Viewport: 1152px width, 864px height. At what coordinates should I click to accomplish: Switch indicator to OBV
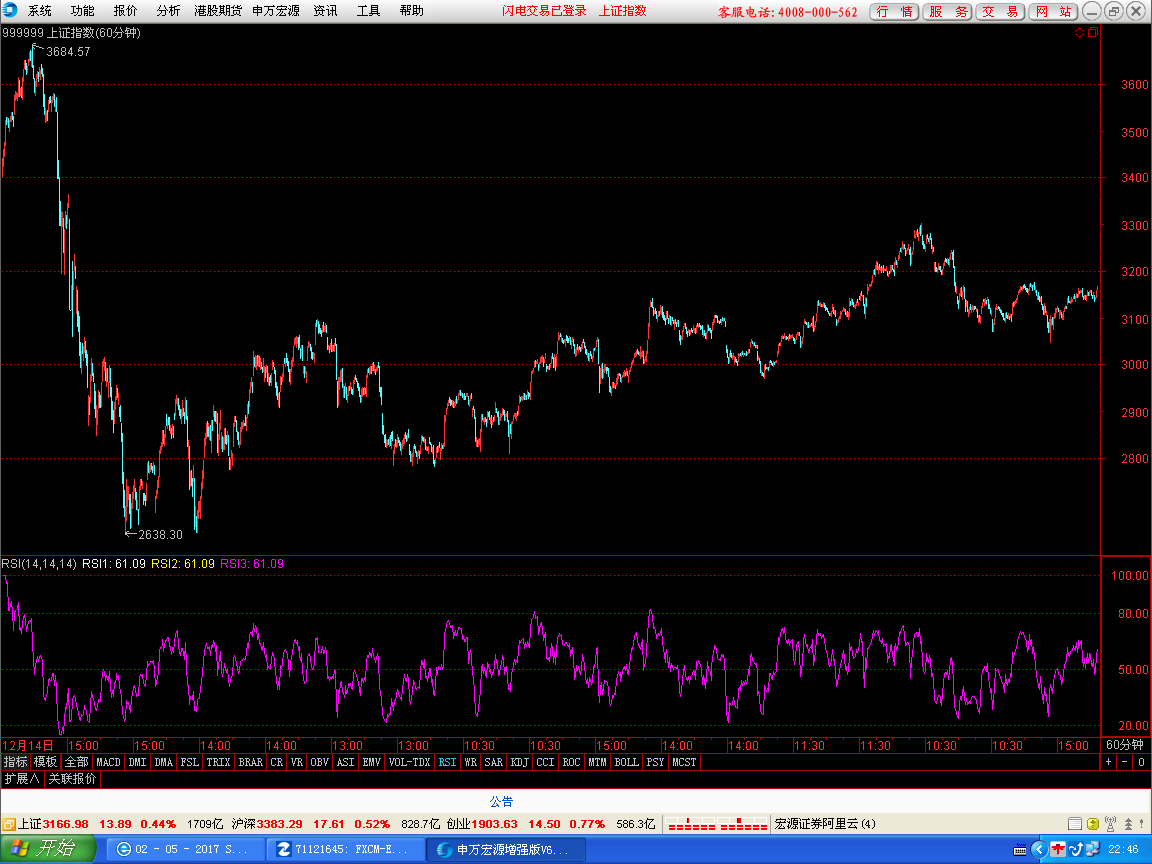point(320,762)
